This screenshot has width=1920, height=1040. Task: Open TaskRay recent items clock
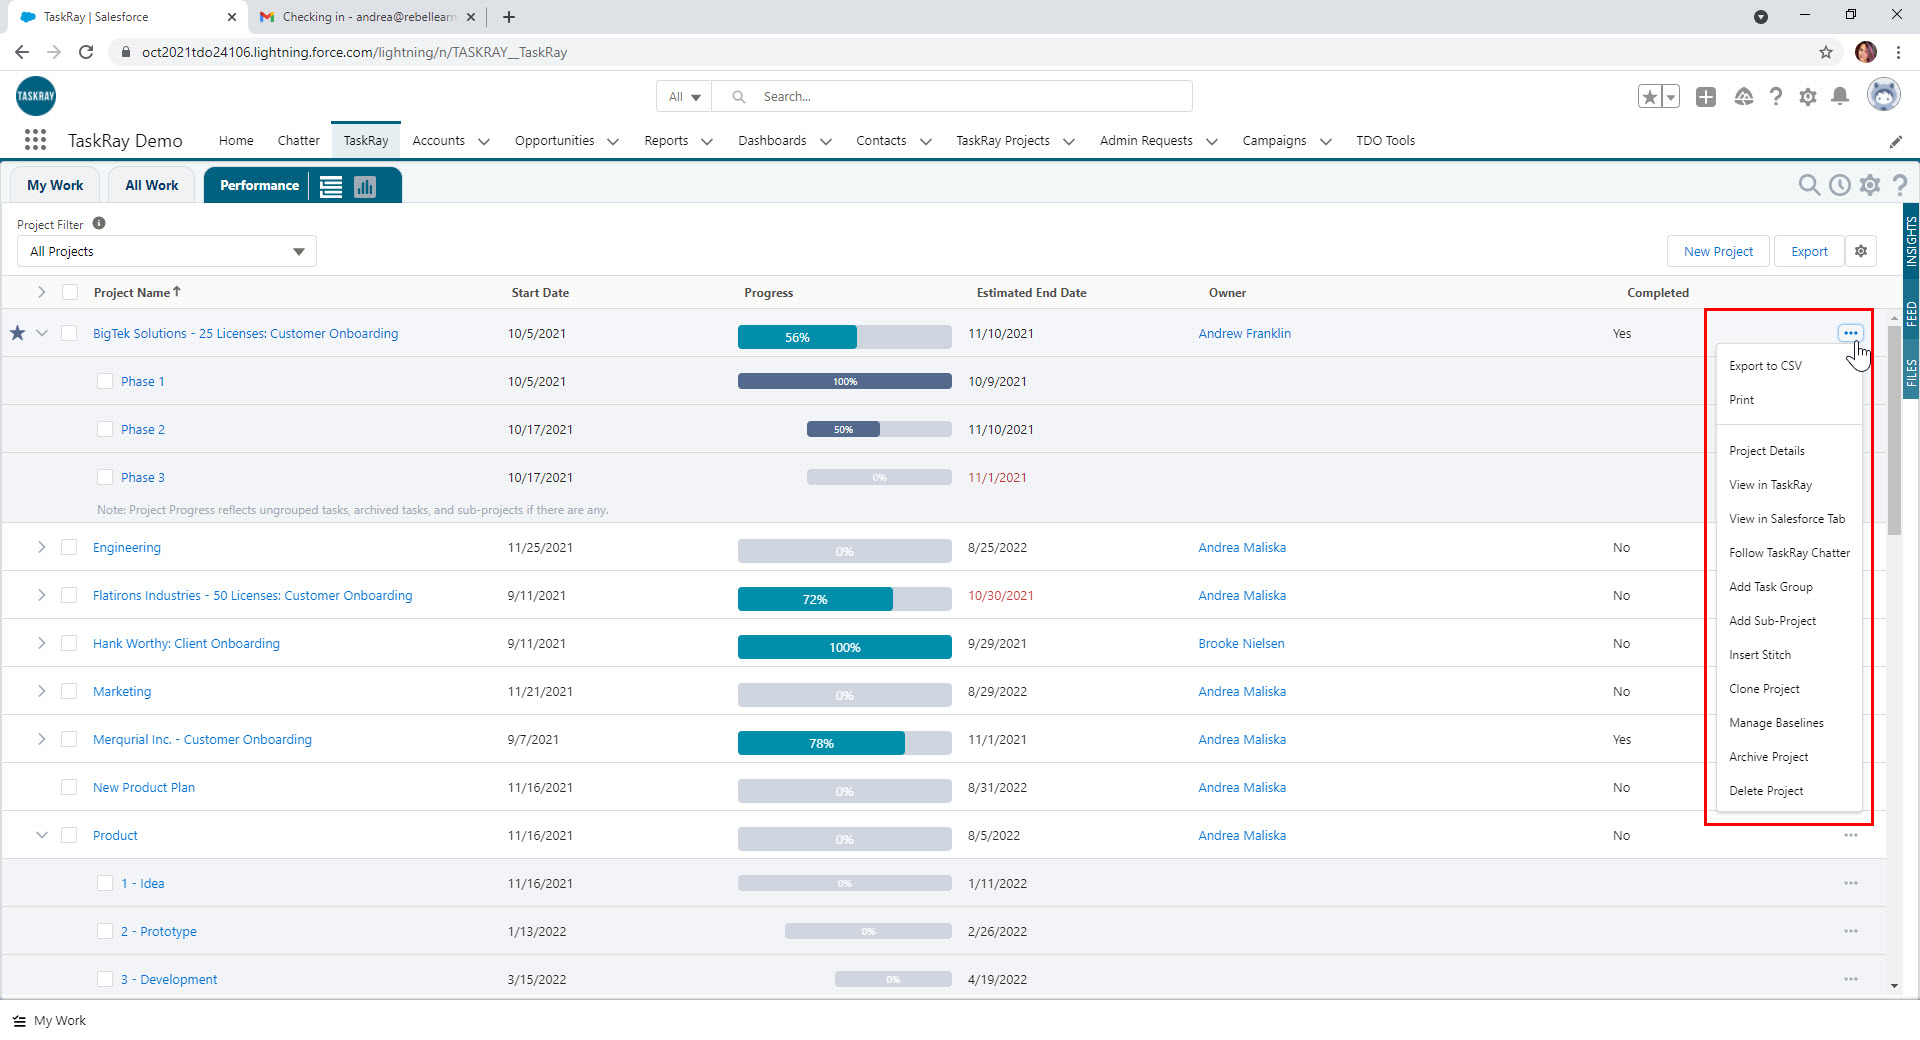point(1840,185)
